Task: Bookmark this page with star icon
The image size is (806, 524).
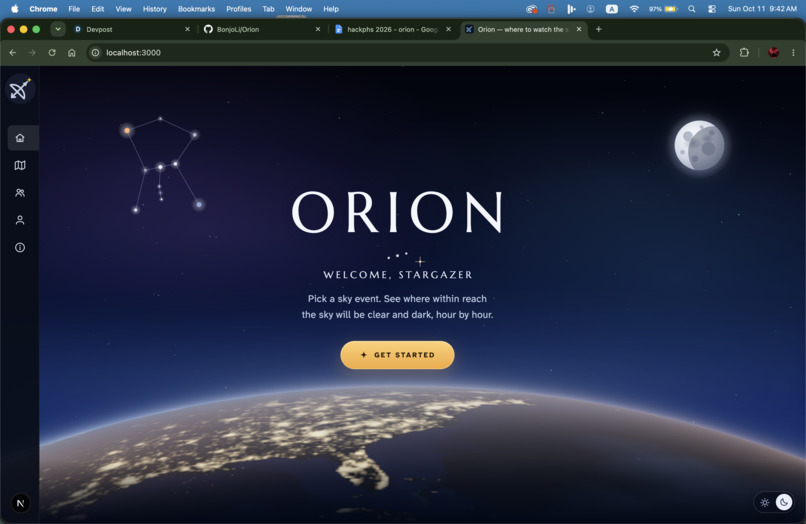Action: pos(717,52)
